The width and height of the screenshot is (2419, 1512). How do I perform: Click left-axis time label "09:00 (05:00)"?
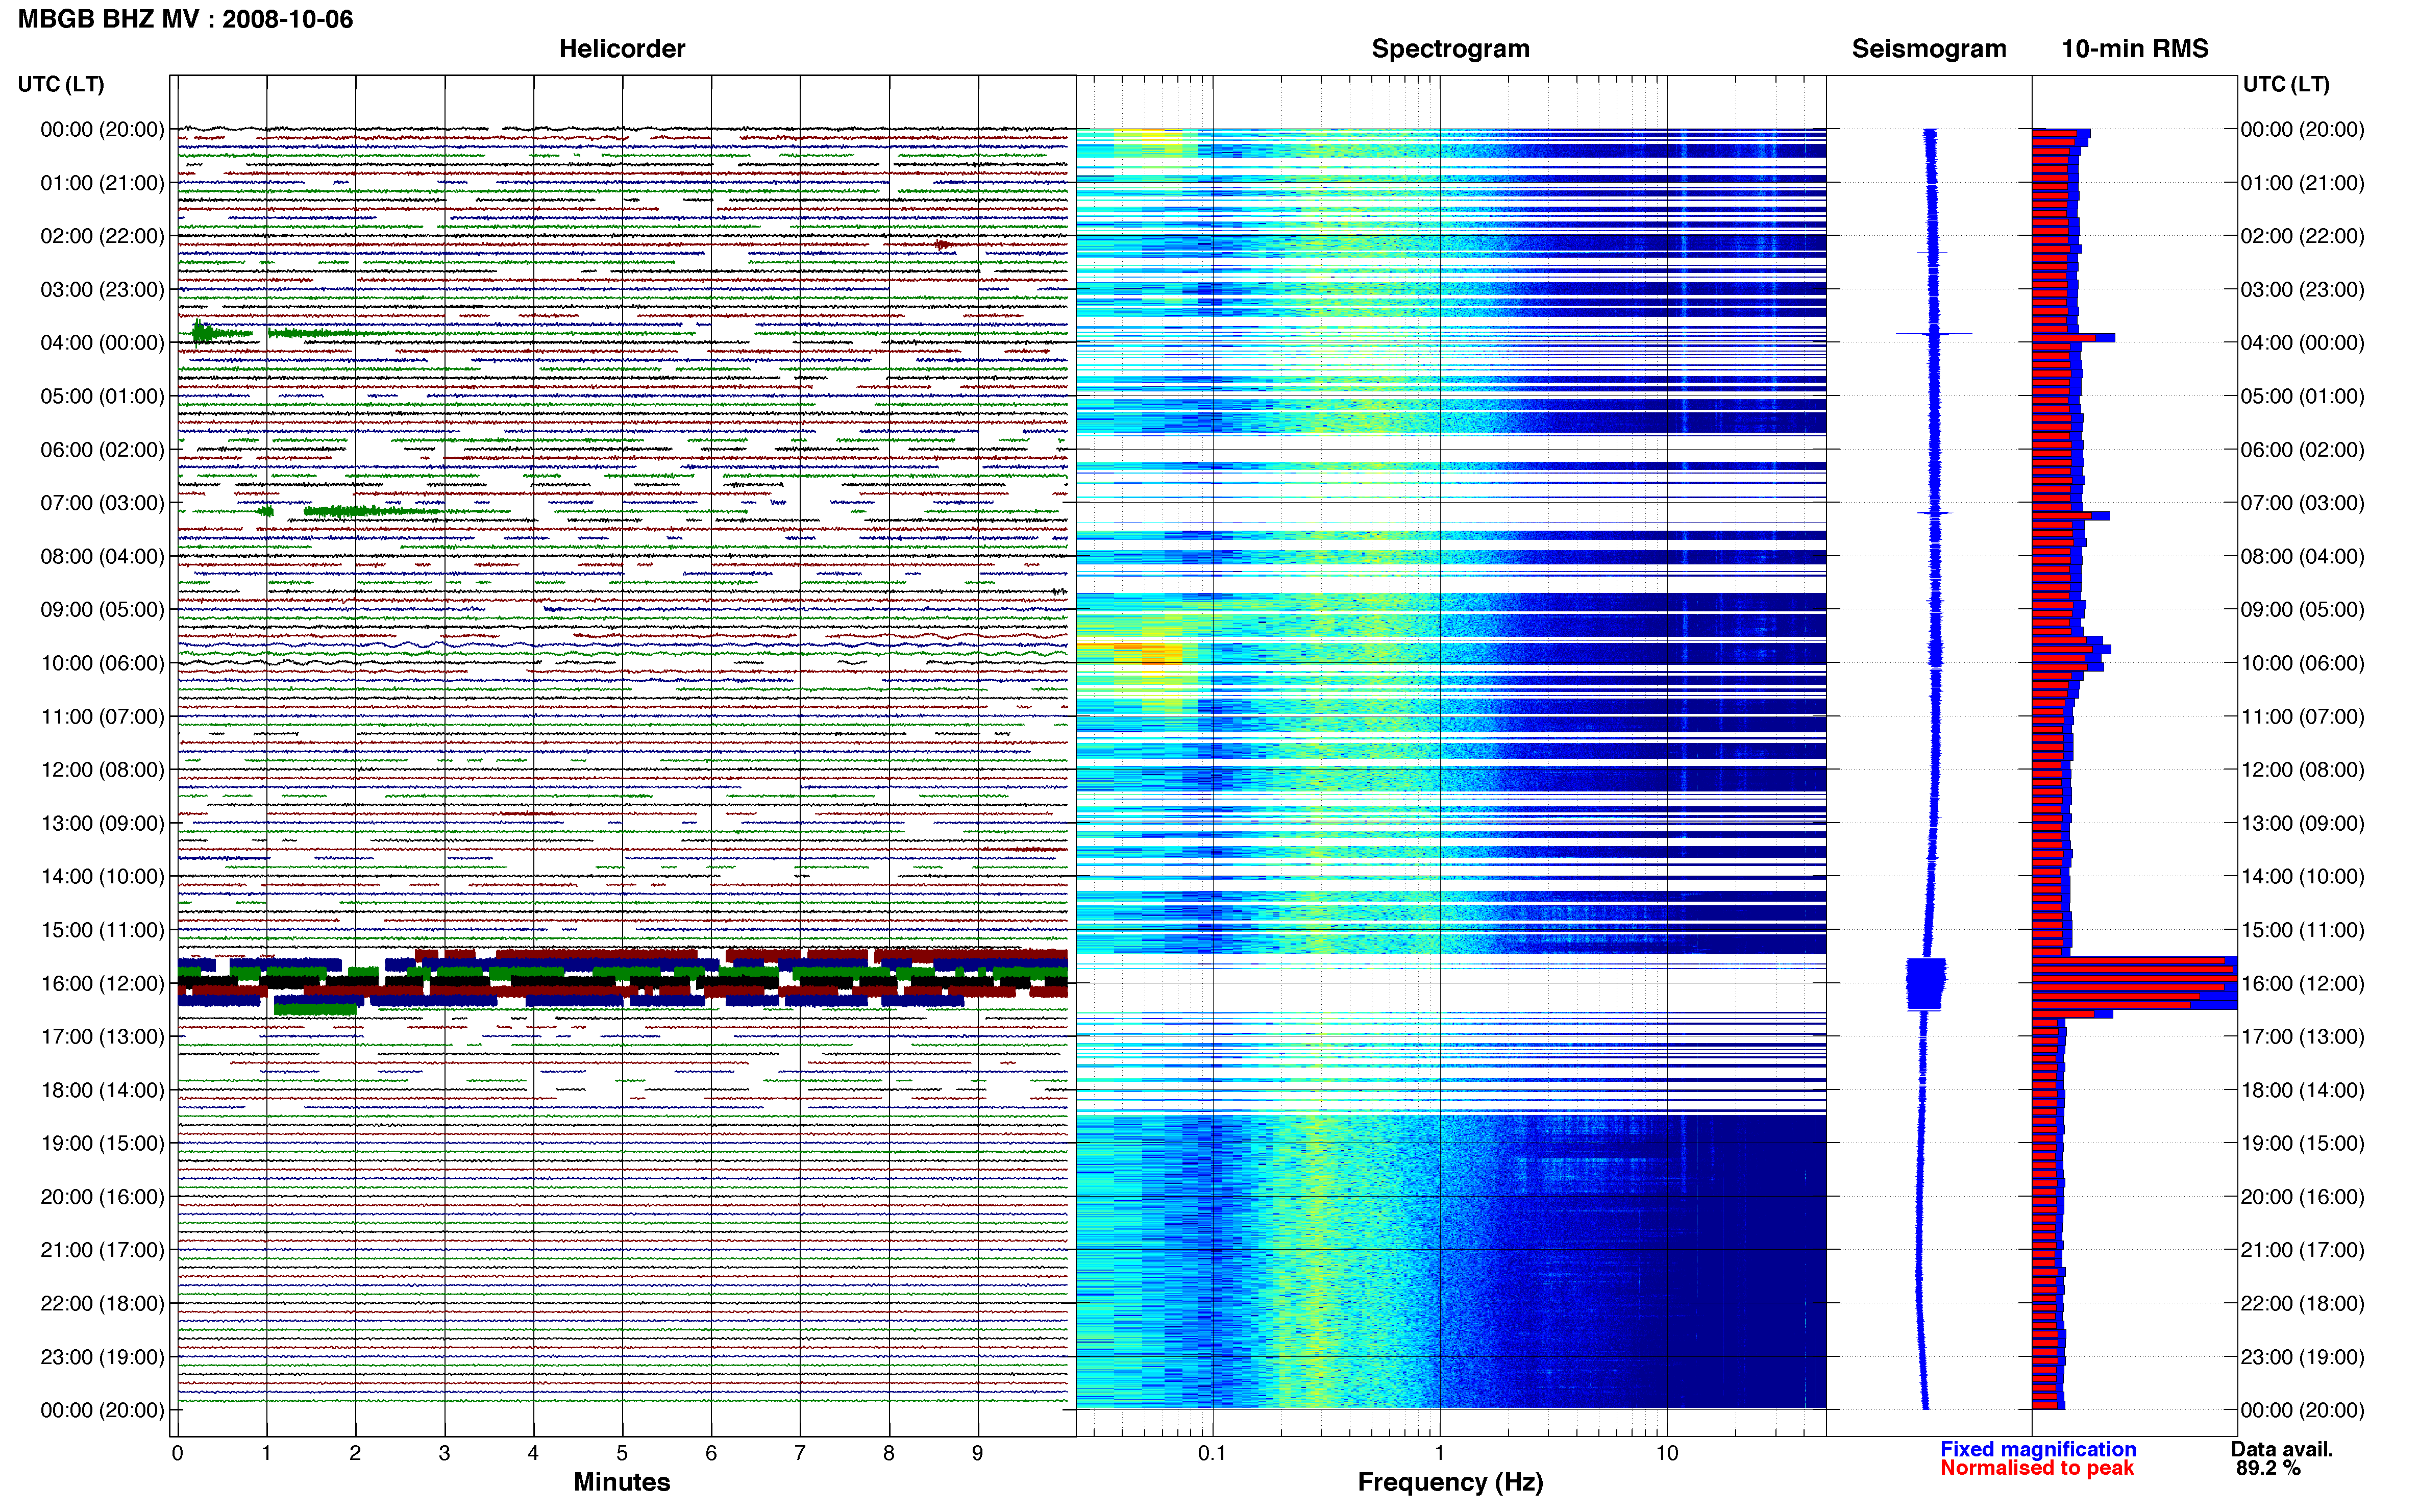(102, 610)
